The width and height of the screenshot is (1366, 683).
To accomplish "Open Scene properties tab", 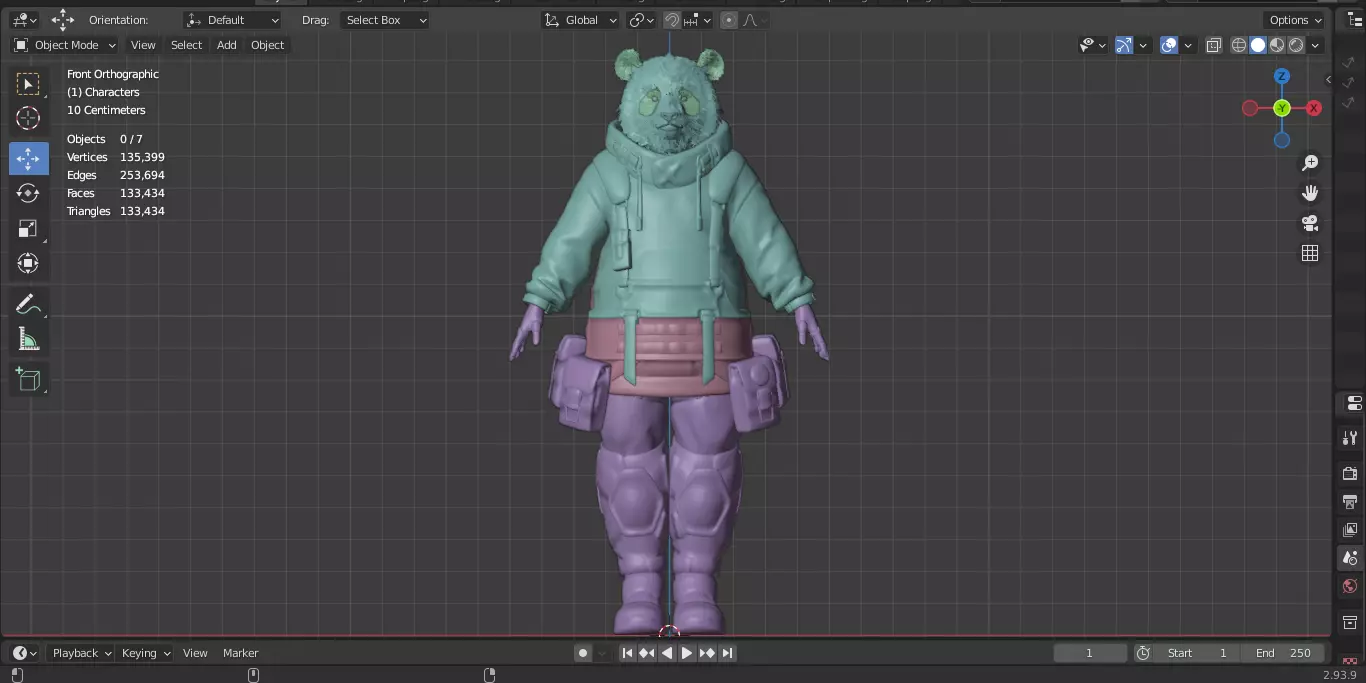I will [x=1350, y=558].
